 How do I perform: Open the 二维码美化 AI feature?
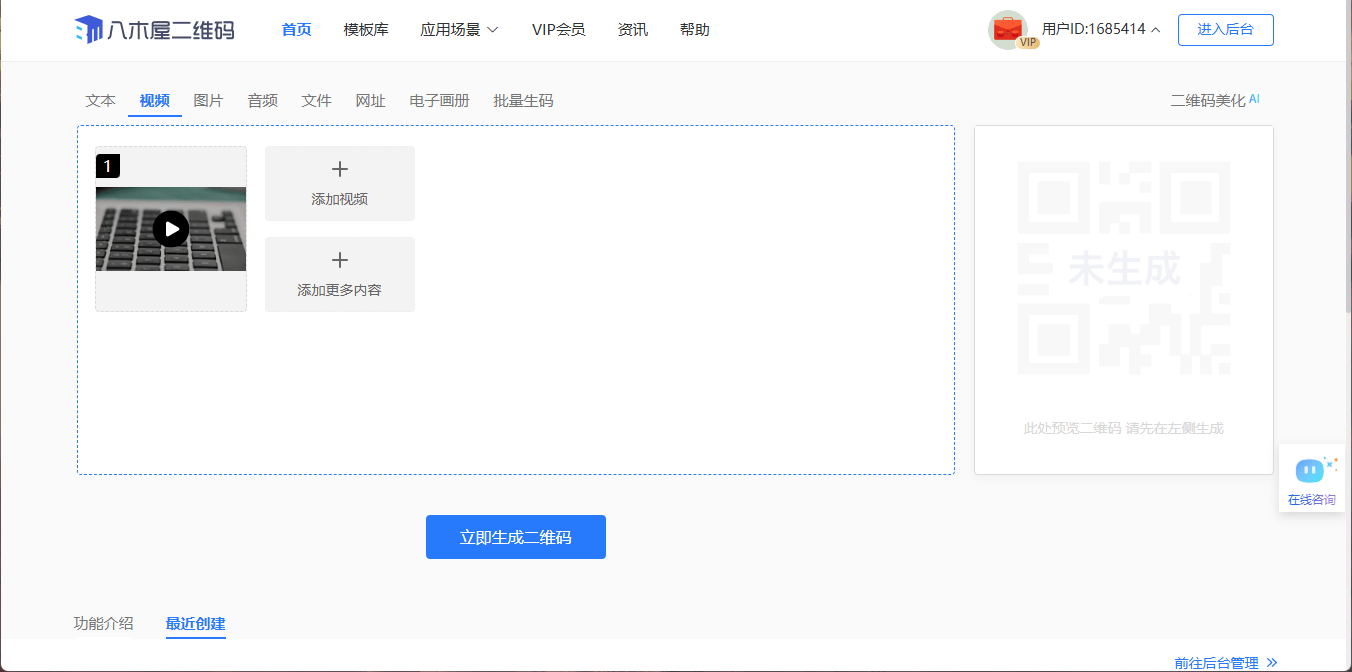[1214, 101]
